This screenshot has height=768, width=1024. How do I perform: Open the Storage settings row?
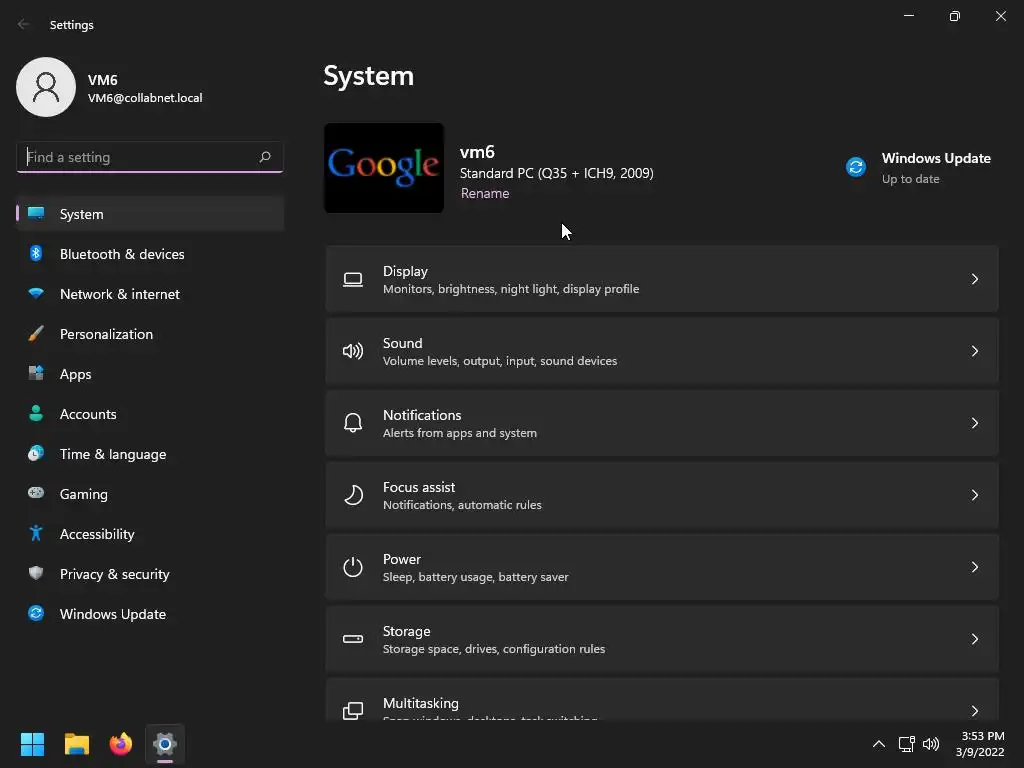click(x=661, y=639)
